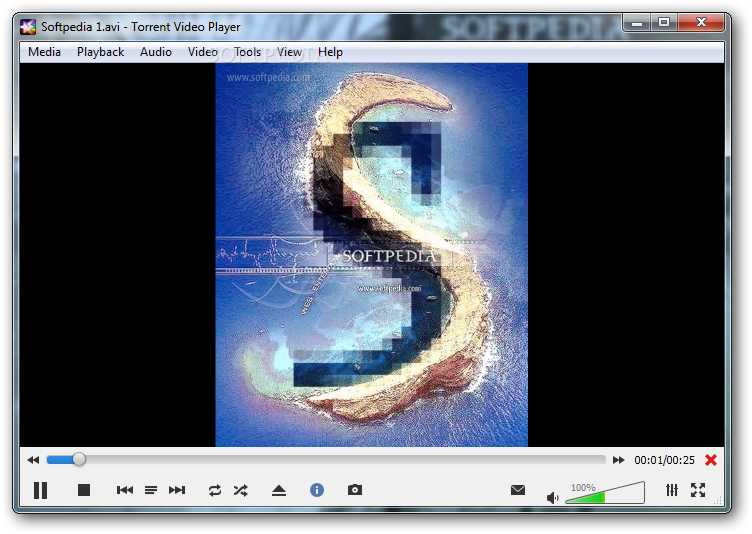Image resolution: width=752 pixels, height=534 pixels.
Task: Open the Help menu
Action: 330,52
